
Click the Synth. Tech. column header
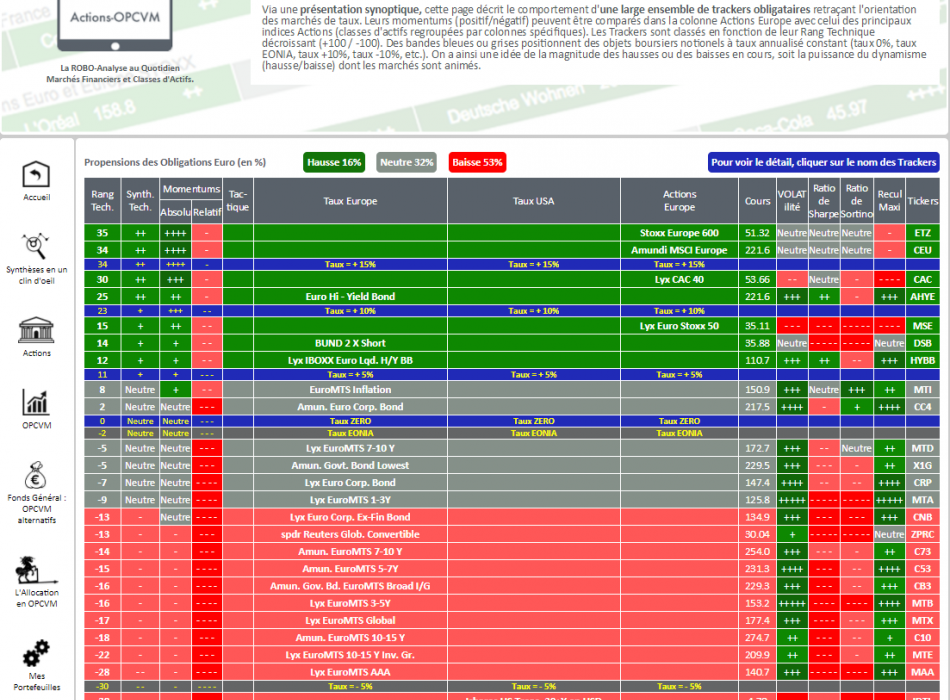(x=140, y=201)
